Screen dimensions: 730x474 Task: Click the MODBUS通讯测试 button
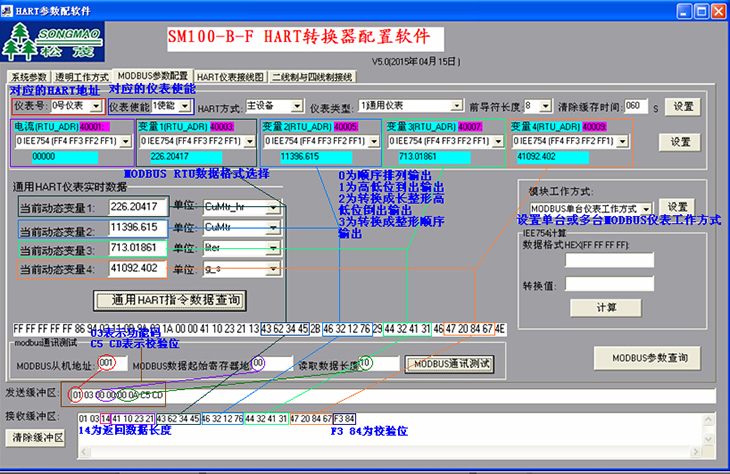pos(449,364)
